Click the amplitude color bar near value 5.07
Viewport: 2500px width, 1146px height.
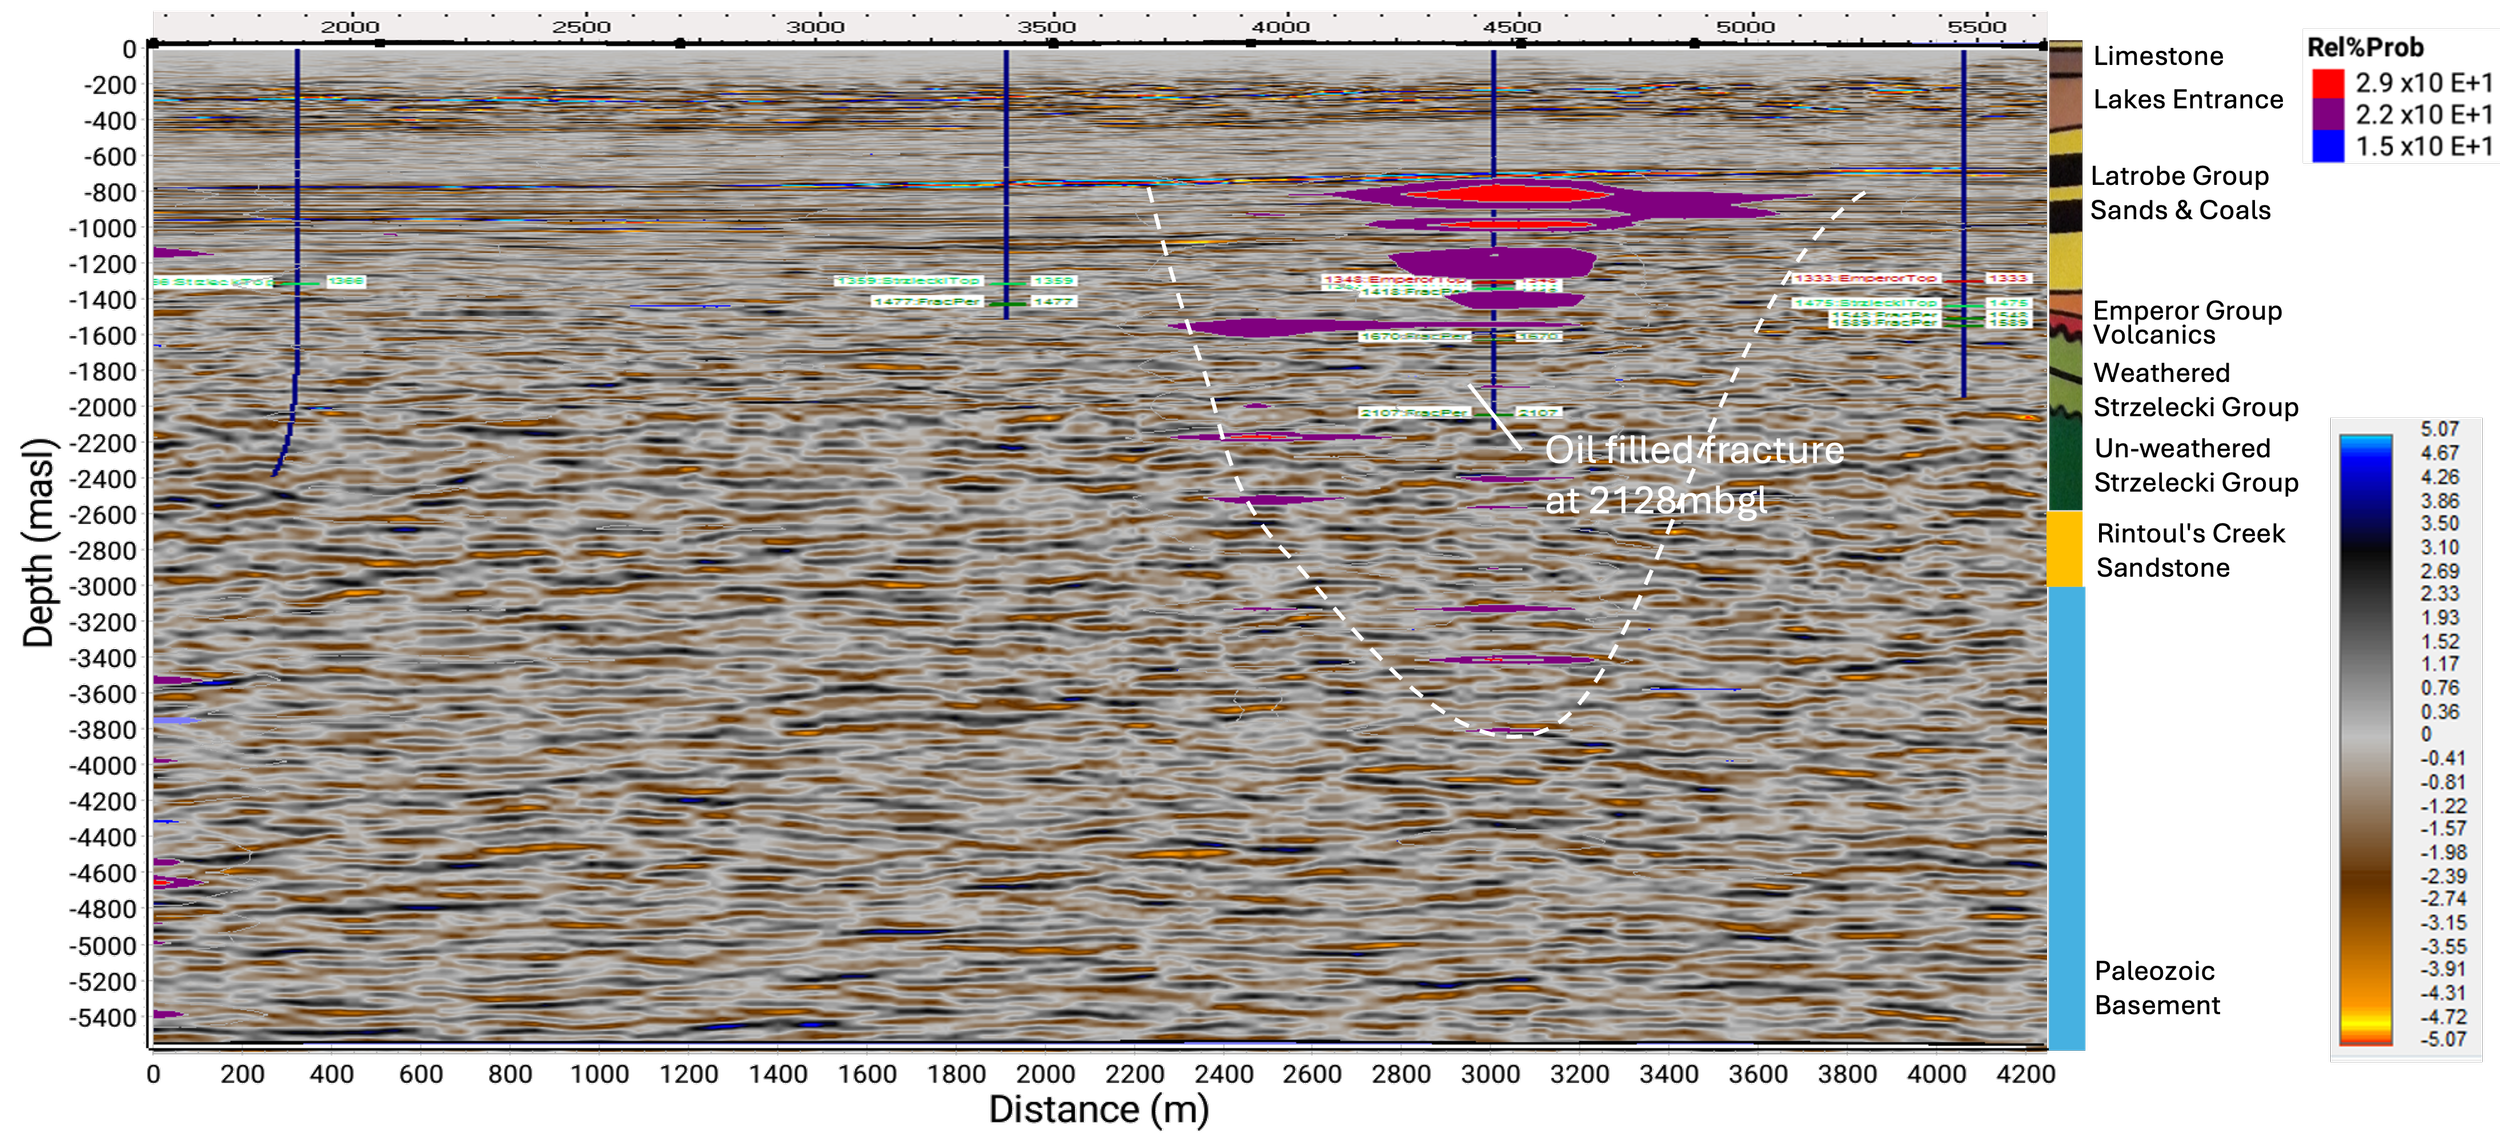click(2365, 440)
